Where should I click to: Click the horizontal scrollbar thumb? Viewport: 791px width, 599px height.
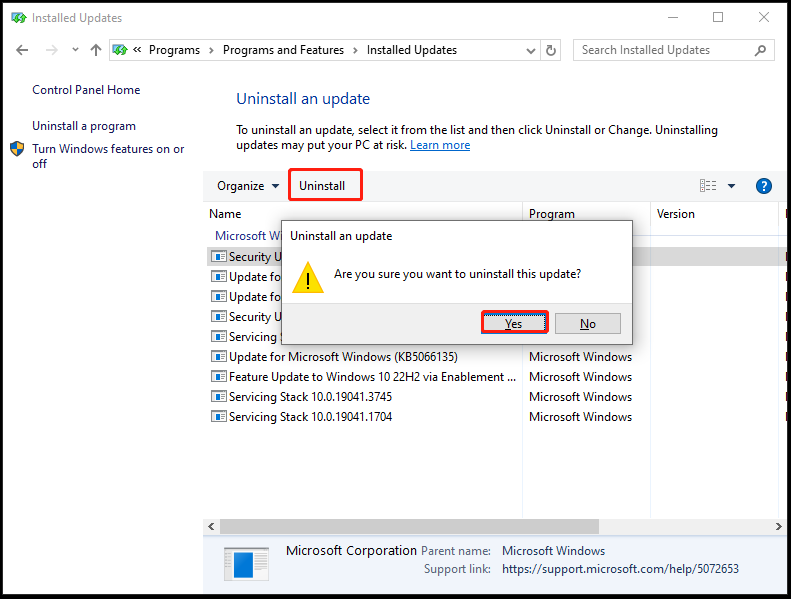pyautogui.click(x=409, y=526)
